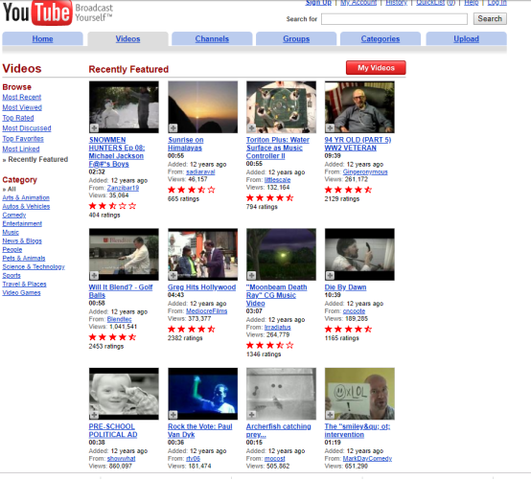The width and height of the screenshot is (531, 480).
Task: Filter by Travel & Places category
Action: (24, 284)
